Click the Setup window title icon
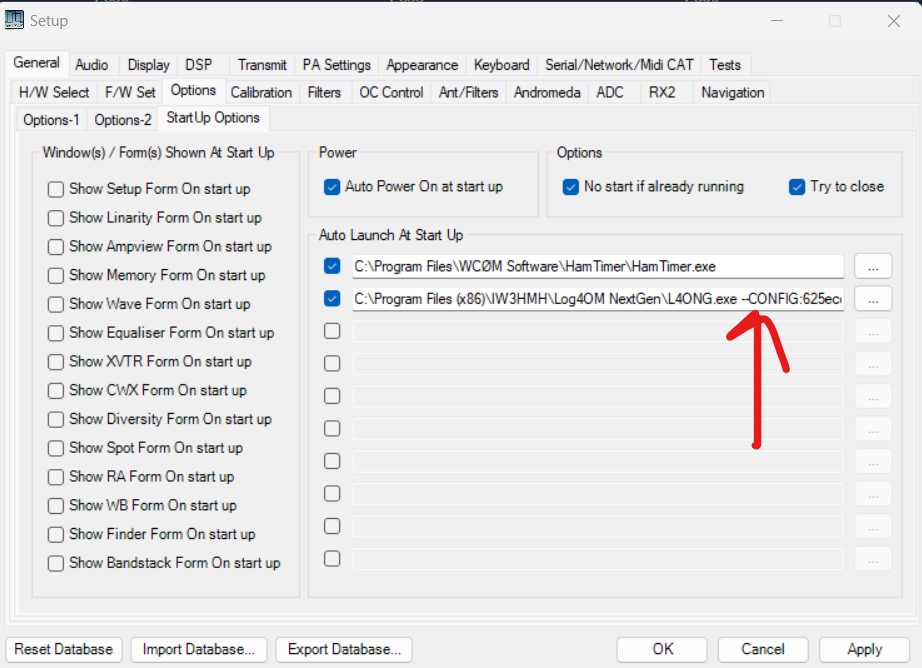The height and width of the screenshot is (668, 922). [14, 20]
